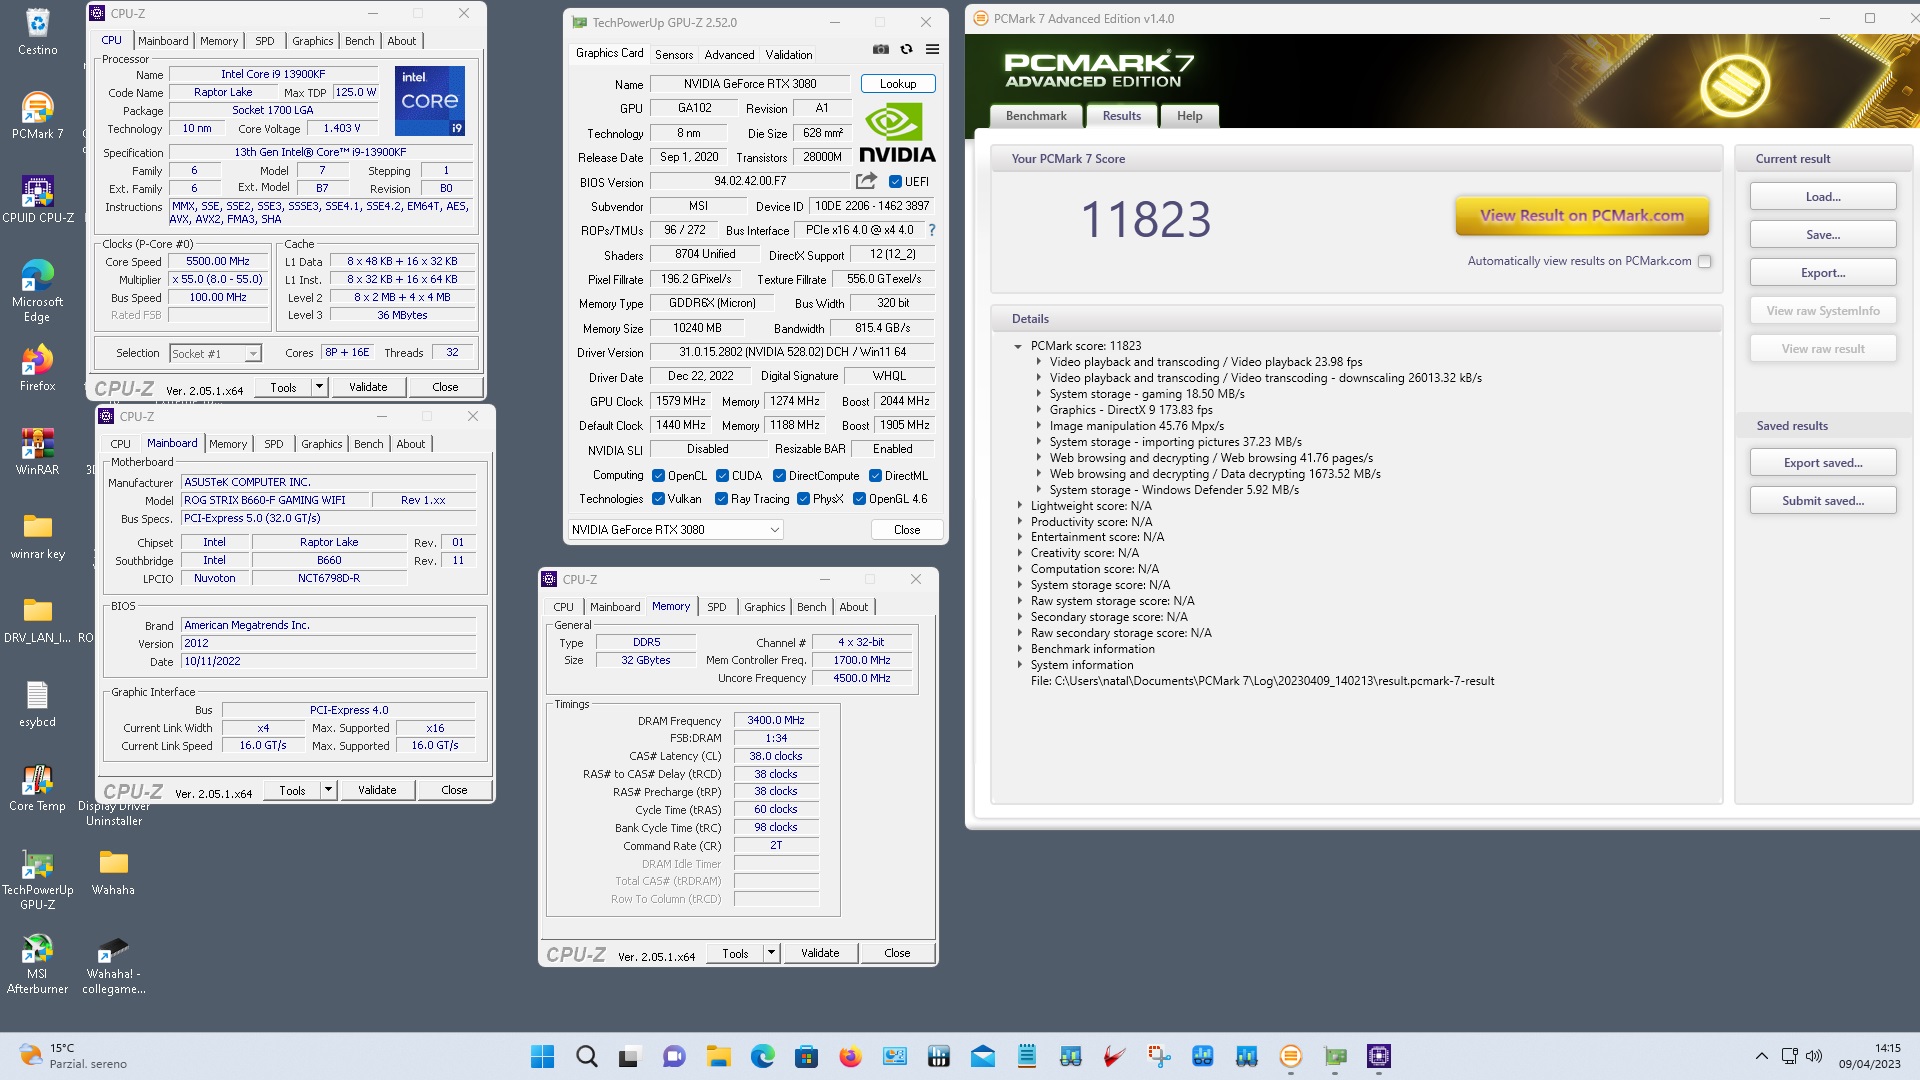This screenshot has width=1920, height=1080.
Task: Toggle the UEFI checkbox in GPU-Z
Action: coord(895,182)
